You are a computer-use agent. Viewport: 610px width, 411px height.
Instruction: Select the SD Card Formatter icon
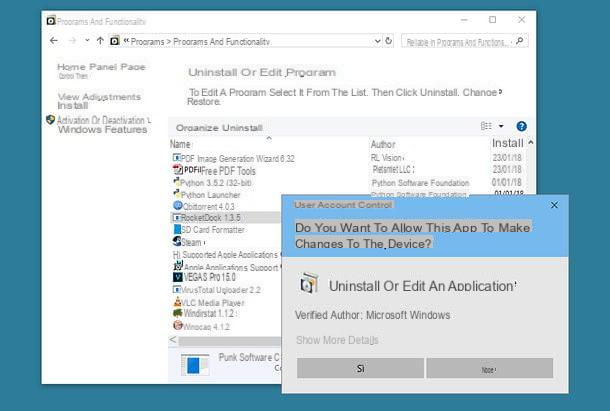177,229
